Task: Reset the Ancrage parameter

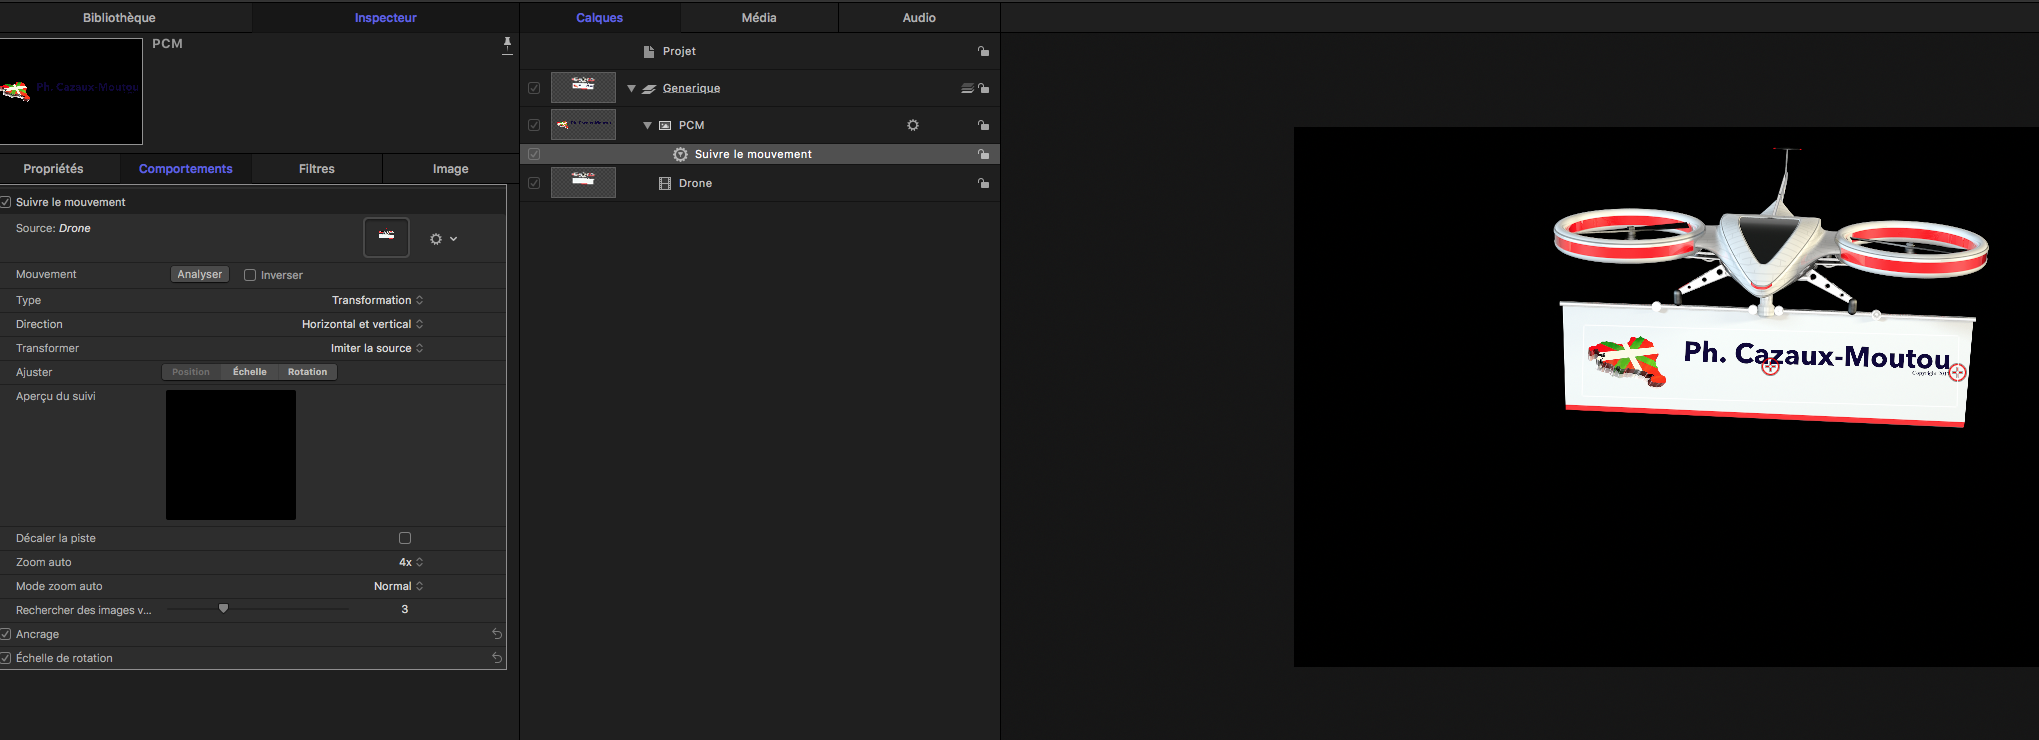Action: pos(497,634)
